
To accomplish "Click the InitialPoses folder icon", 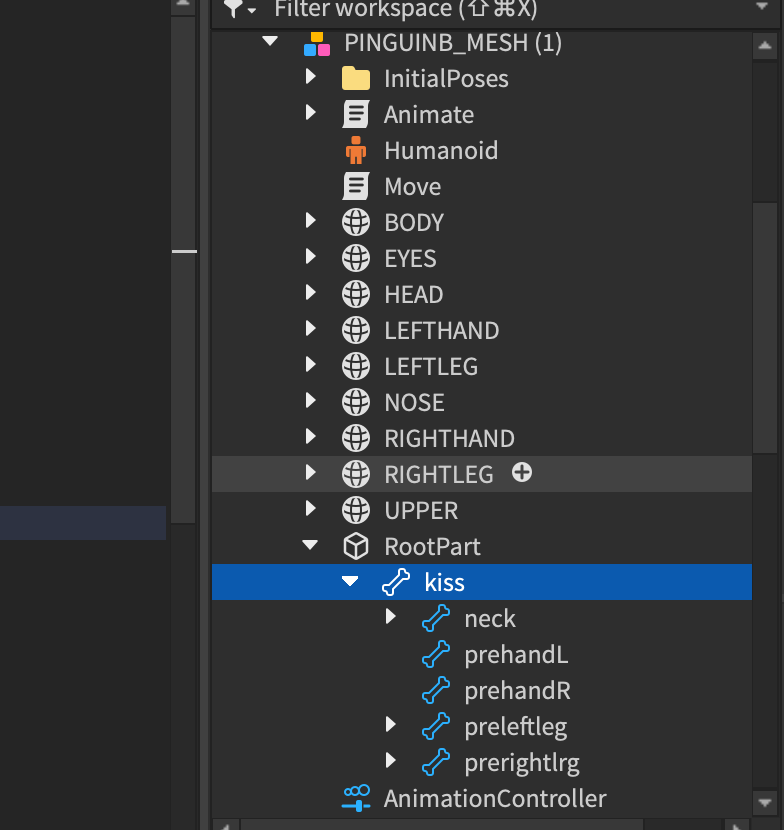I will [355, 79].
